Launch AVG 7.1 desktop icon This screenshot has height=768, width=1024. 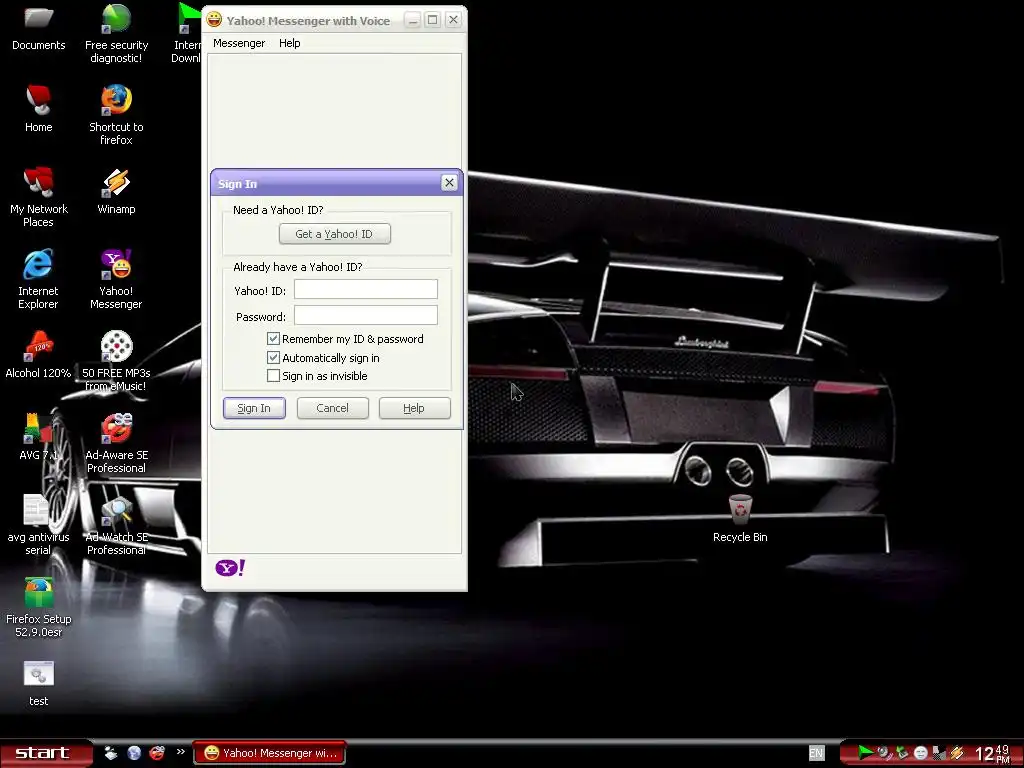tap(39, 436)
